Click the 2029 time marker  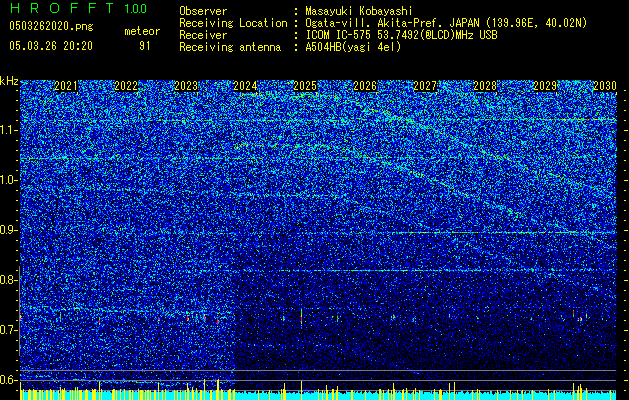(545, 86)
